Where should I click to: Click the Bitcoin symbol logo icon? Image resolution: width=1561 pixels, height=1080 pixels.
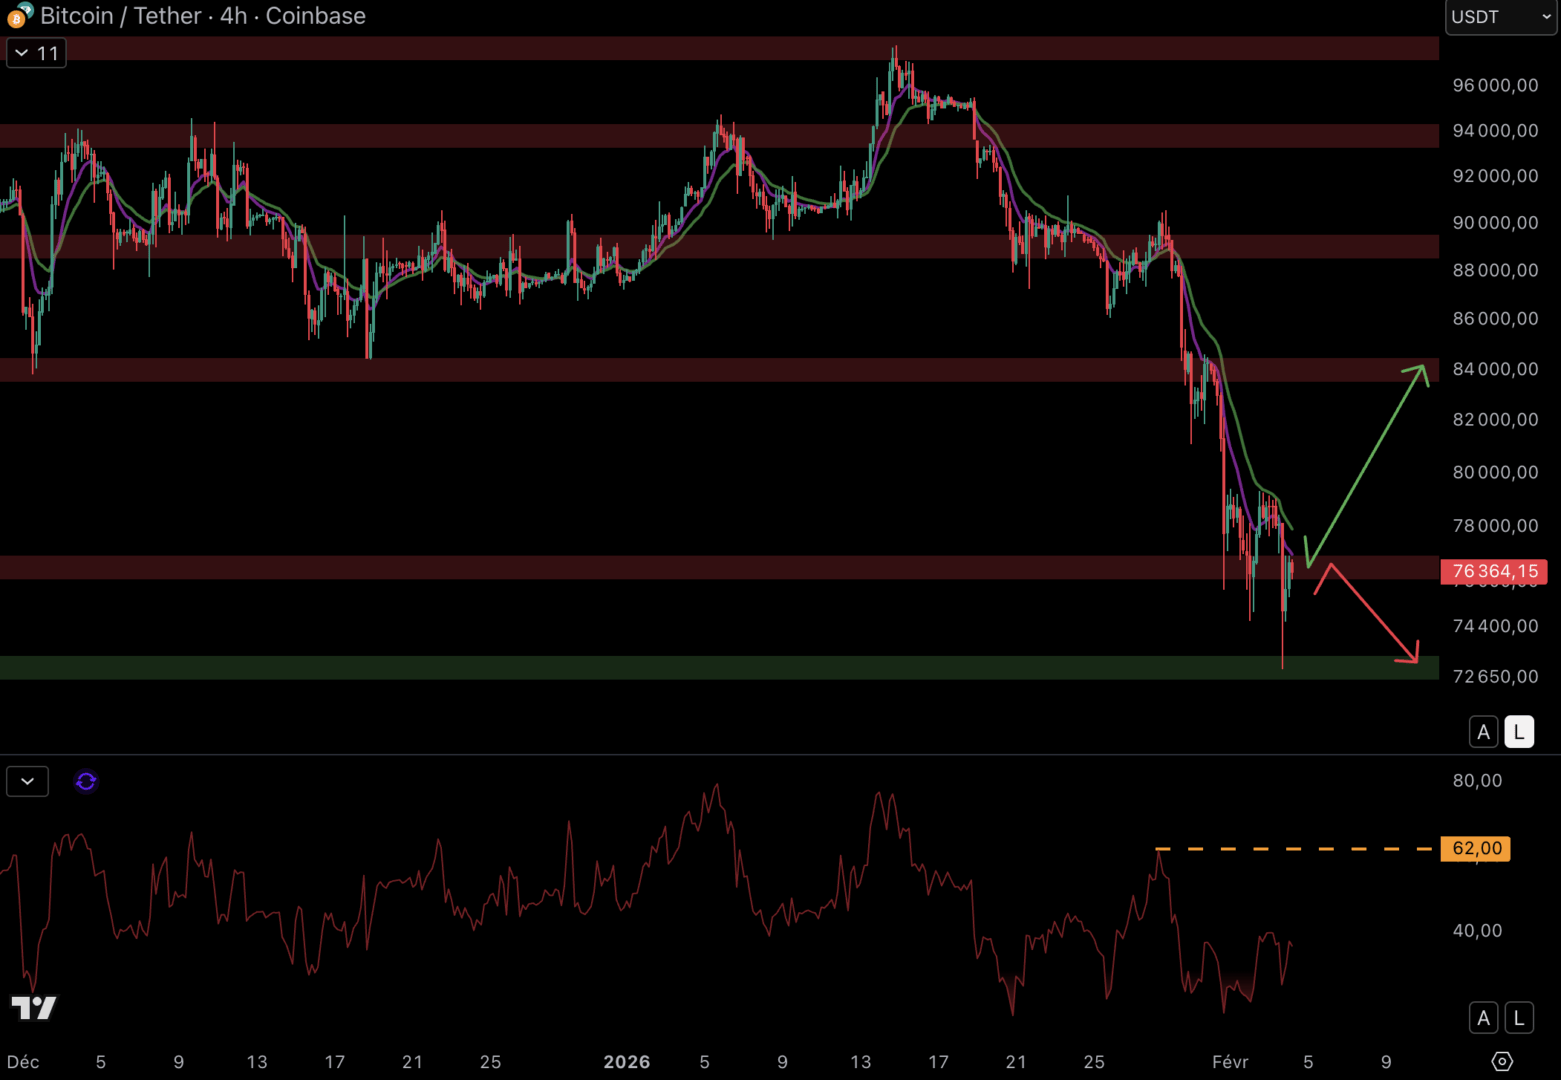tap(19, 16)
